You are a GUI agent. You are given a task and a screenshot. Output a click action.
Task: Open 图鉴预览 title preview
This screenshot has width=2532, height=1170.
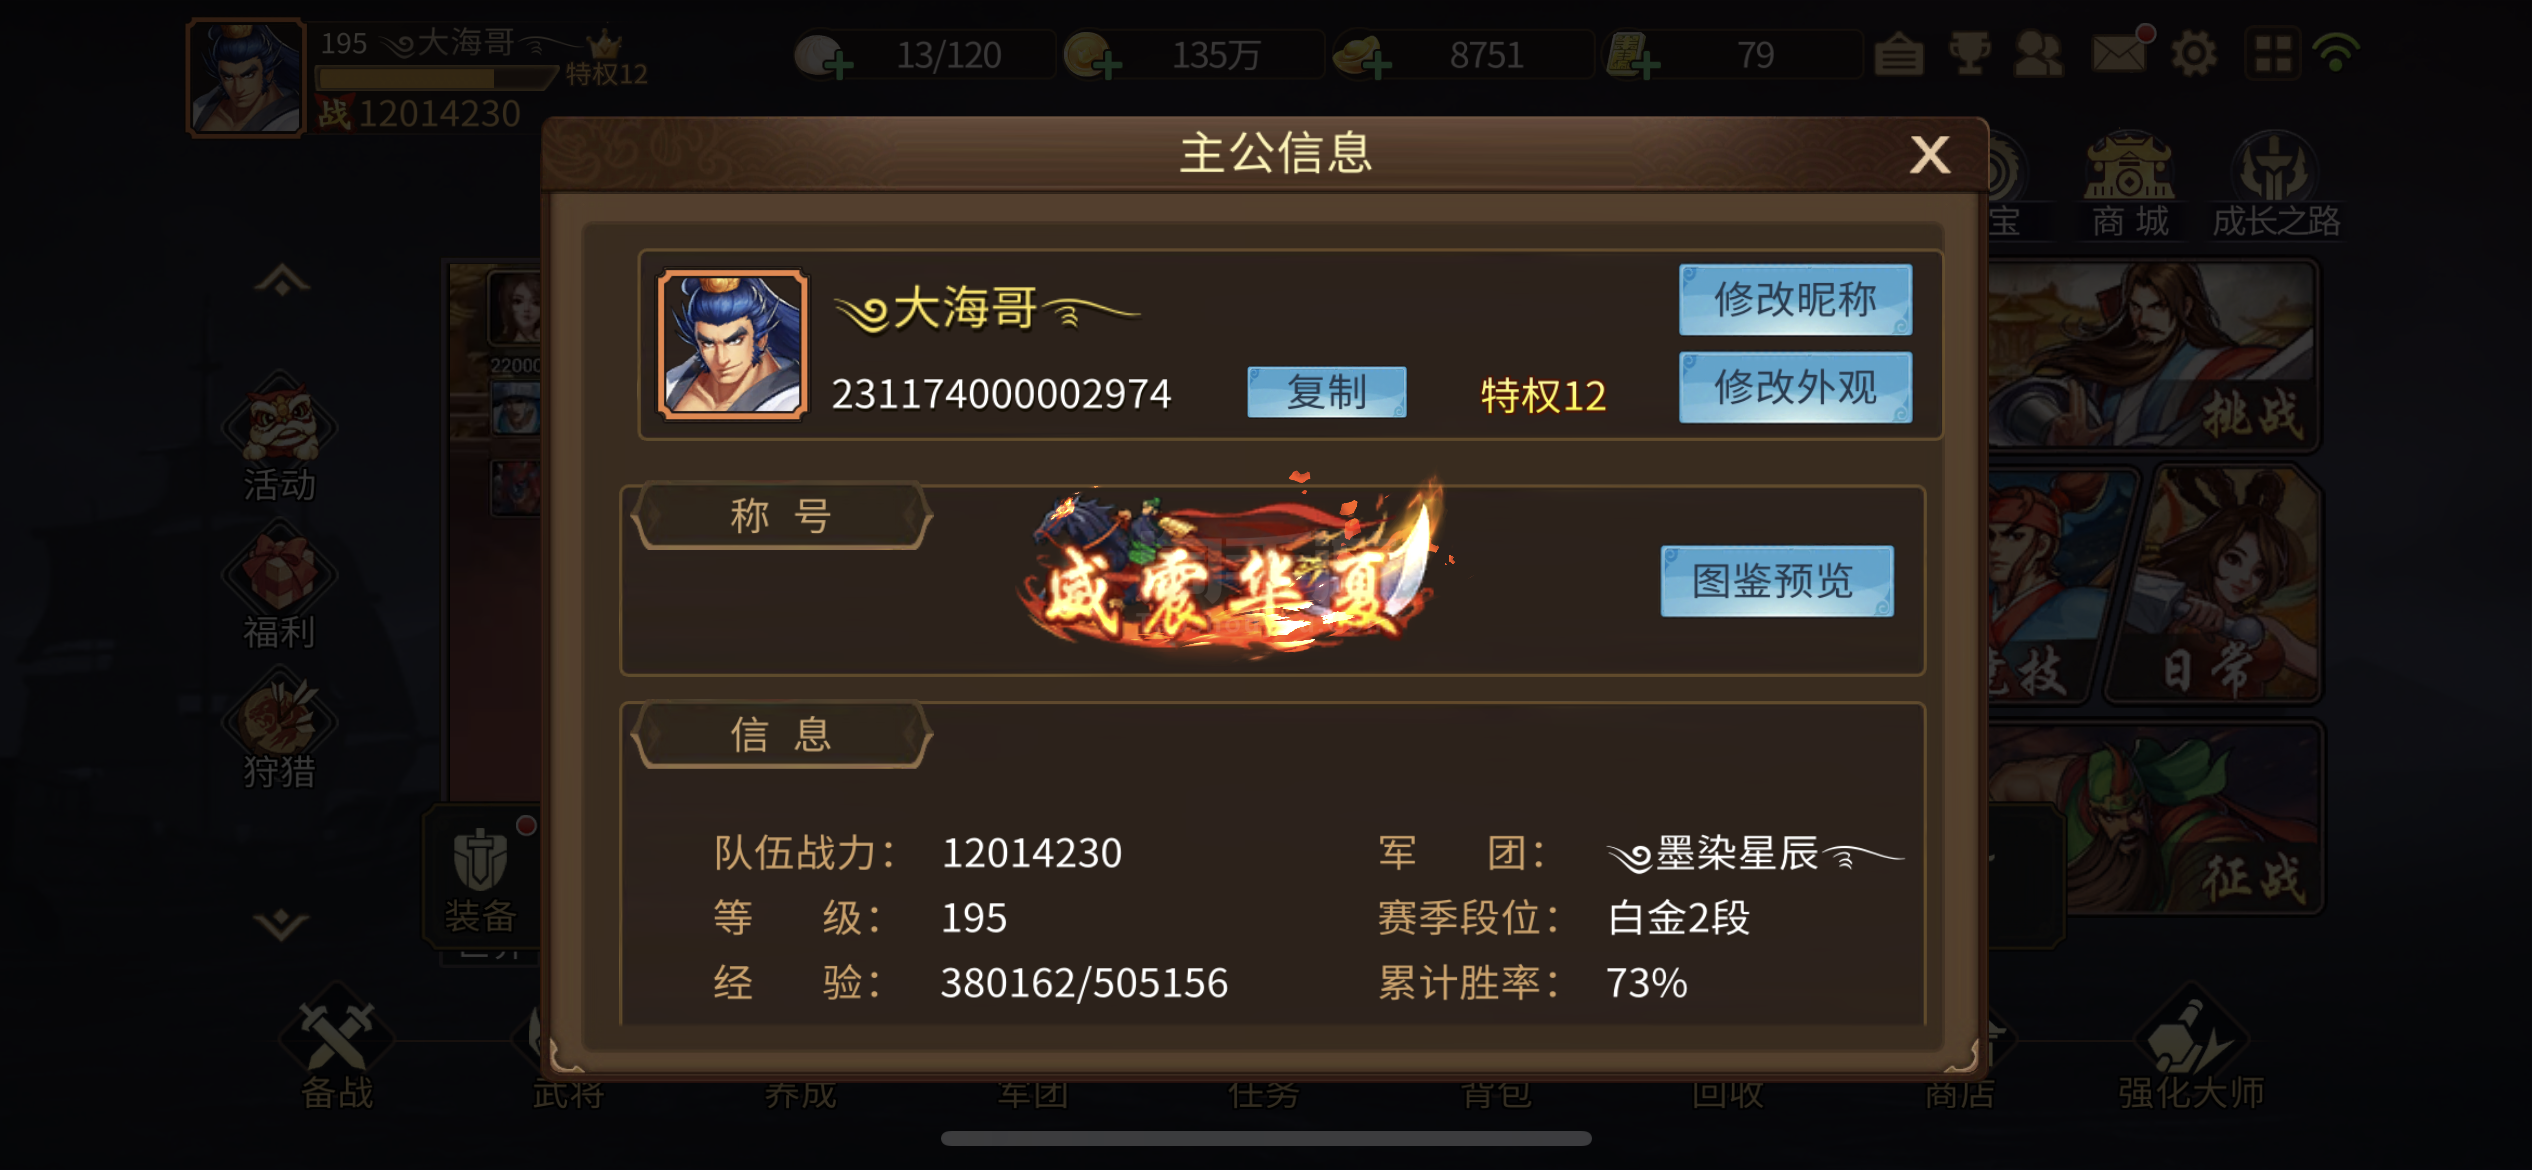[1776, 581]
